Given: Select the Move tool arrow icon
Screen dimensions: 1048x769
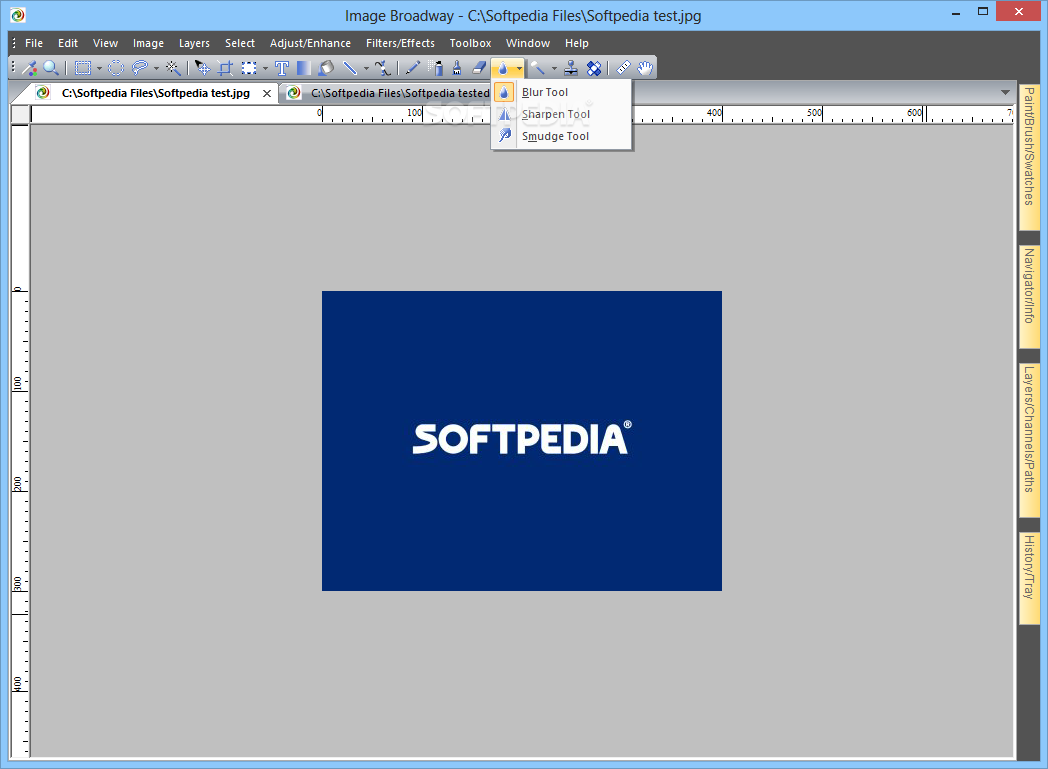Looking at the screenshot, I should click(x=203, y=67).
